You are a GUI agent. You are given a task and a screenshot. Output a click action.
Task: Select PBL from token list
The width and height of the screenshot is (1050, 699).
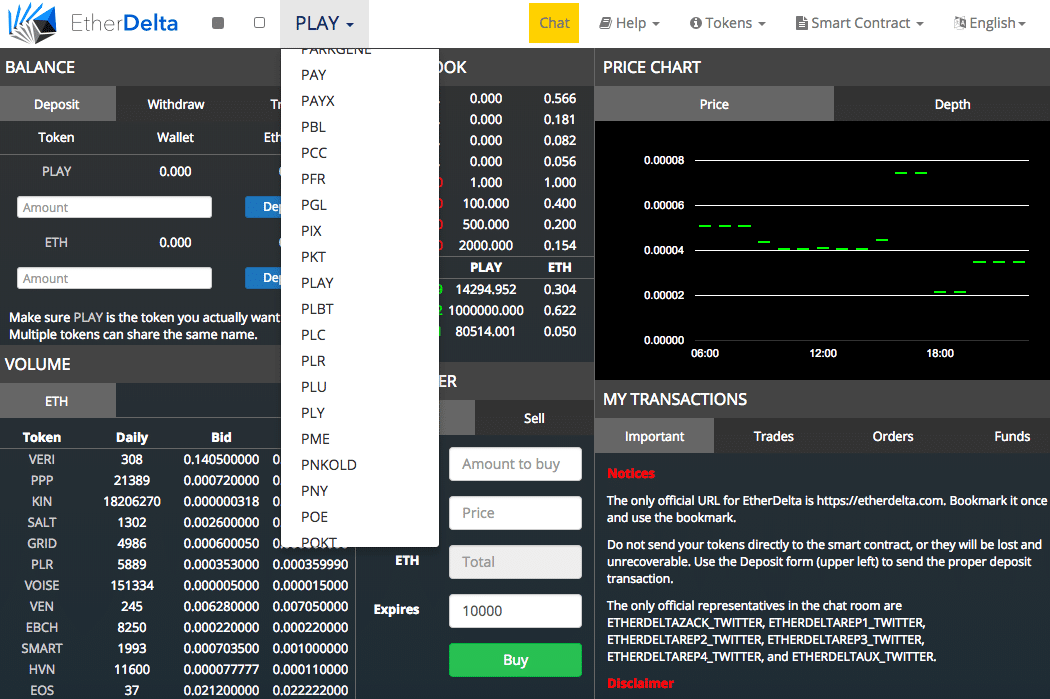click(x=360, y=127)
